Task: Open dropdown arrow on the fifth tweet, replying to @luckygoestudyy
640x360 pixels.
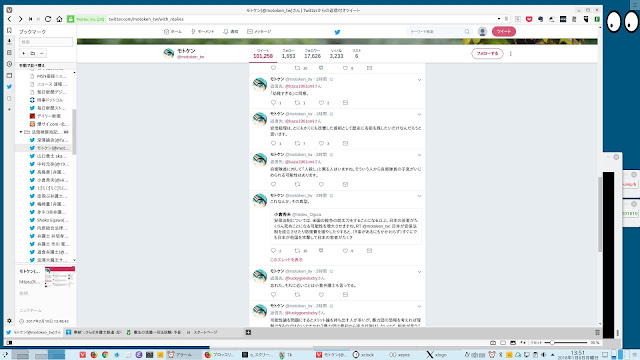Action: click(419, 272)
